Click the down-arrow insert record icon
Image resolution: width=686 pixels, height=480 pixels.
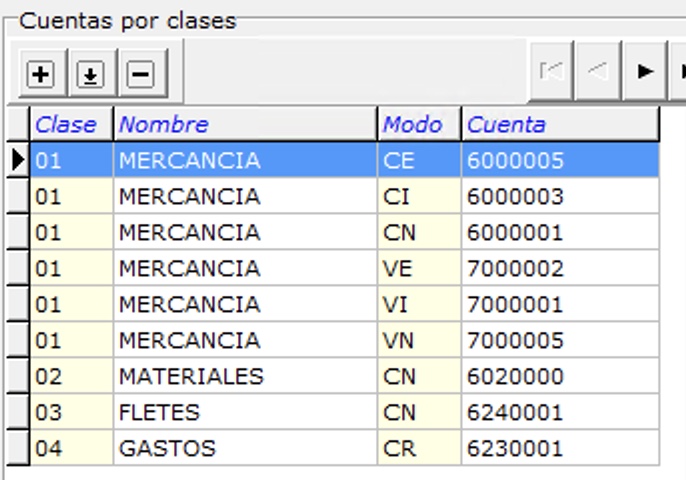click(91, 73)
